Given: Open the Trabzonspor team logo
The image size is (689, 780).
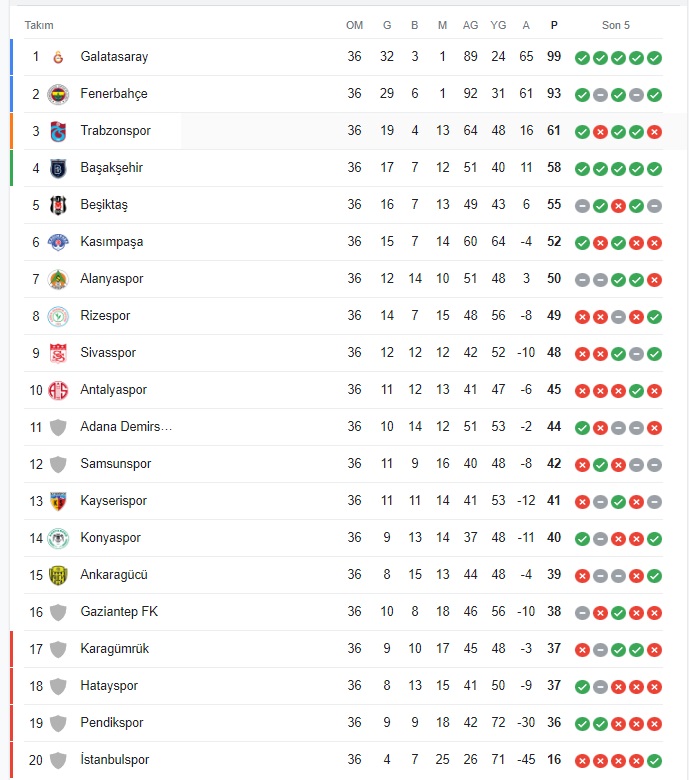Looking at the screenshot, I should 58,131.
